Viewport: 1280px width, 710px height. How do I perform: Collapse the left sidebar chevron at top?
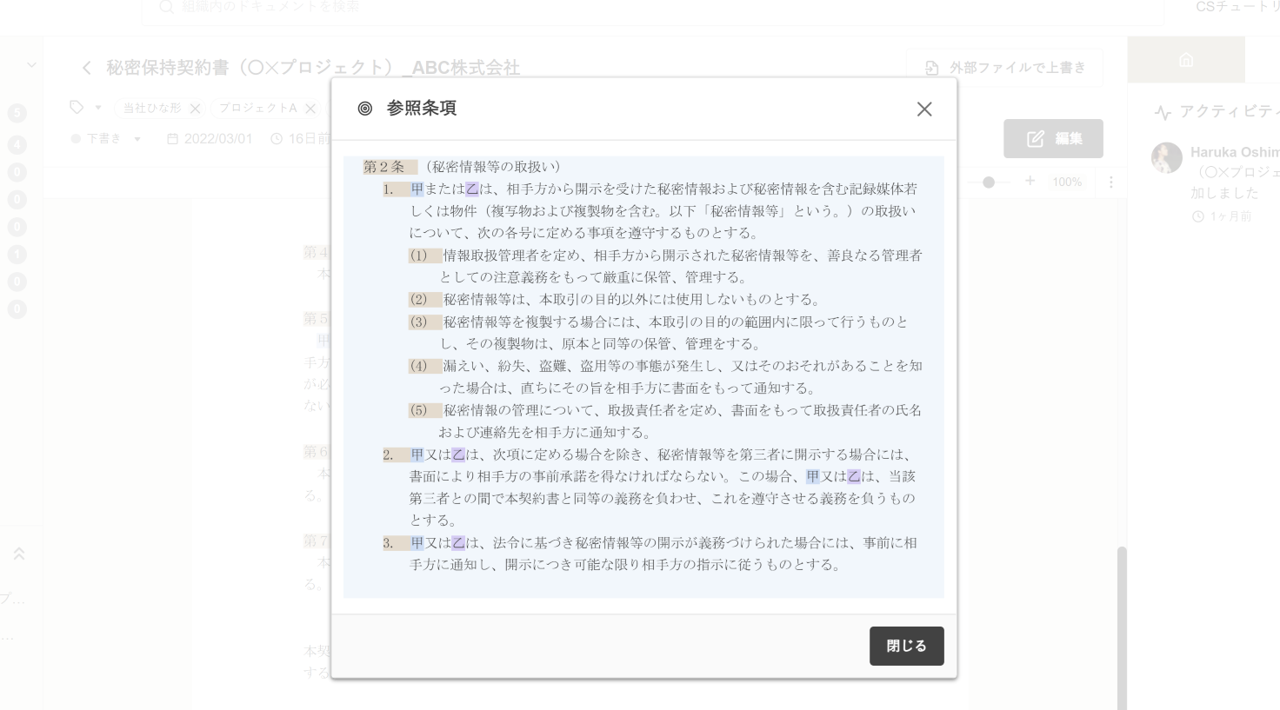pos(31,65)
